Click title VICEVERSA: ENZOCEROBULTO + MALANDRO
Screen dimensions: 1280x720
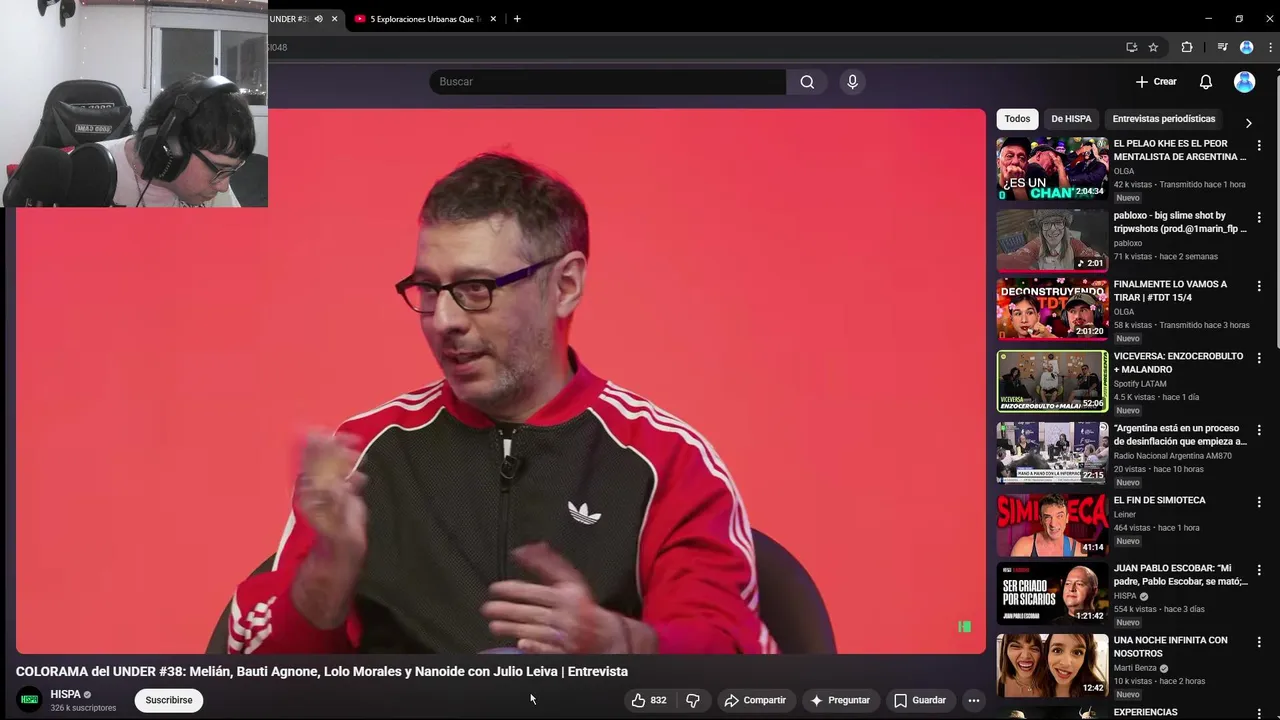pyautogui.click(x=1178, y=363)
